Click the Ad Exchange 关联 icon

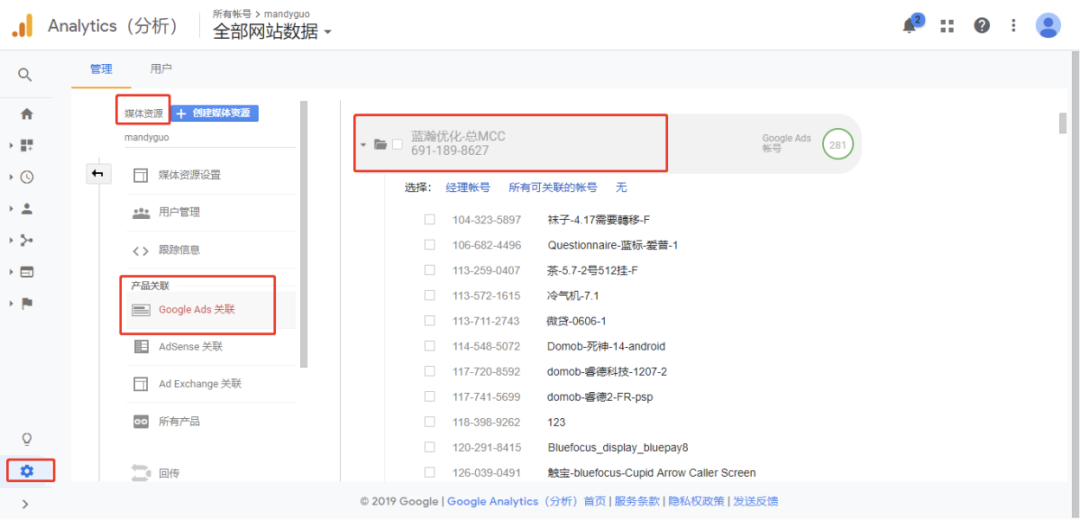tap(141, 384)
